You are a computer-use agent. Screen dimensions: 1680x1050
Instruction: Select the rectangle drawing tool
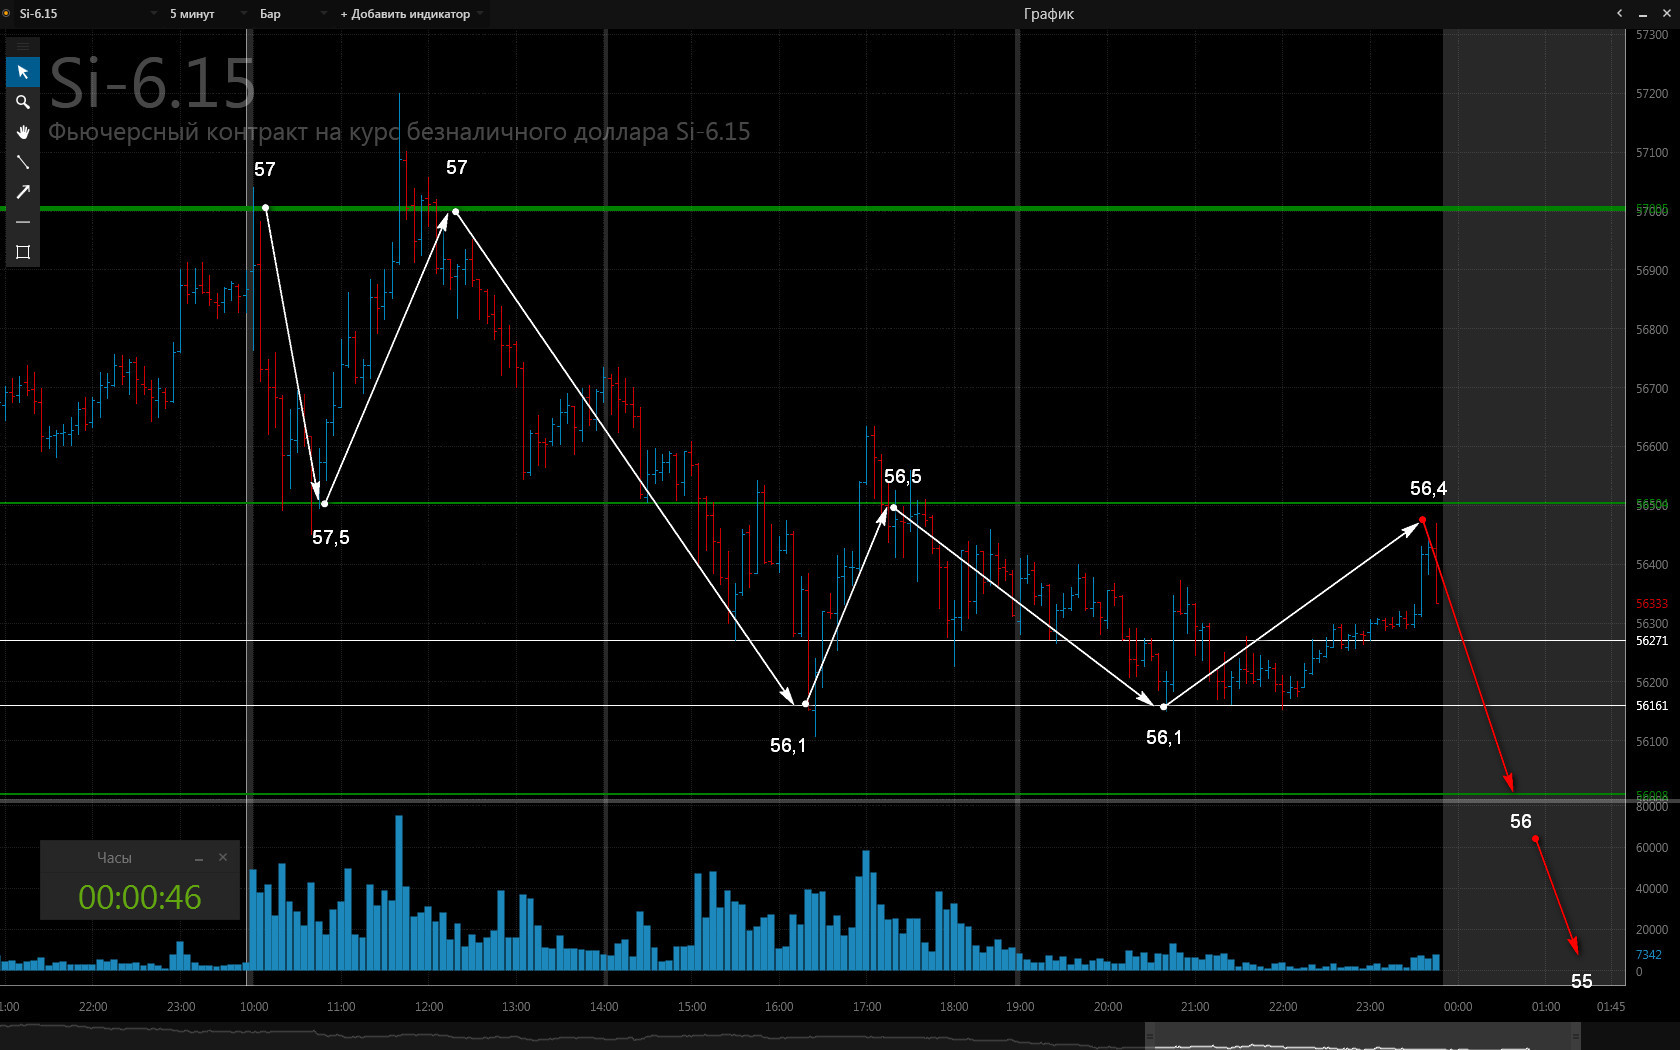[23, 252]
